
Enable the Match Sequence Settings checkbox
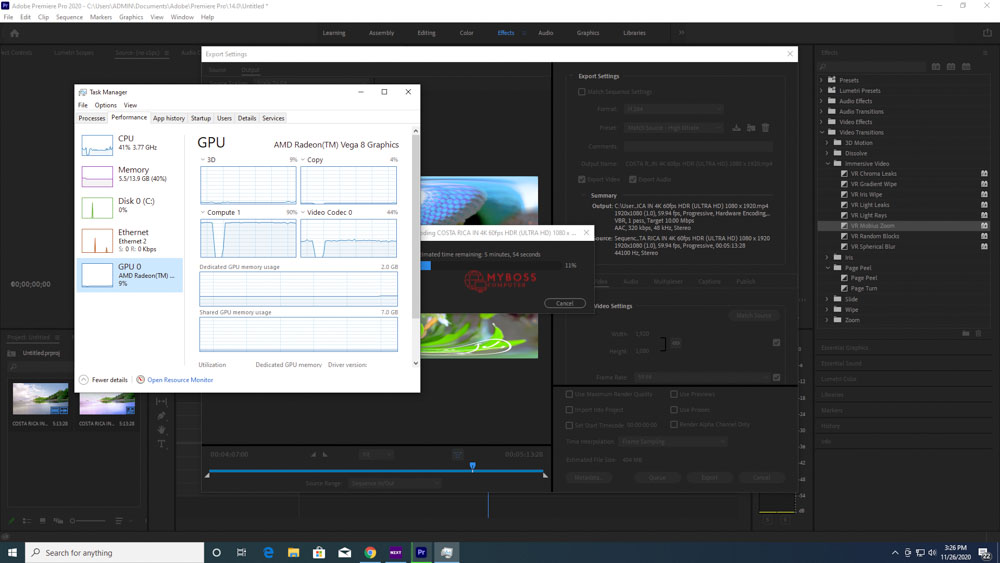(x=582, y=92)
